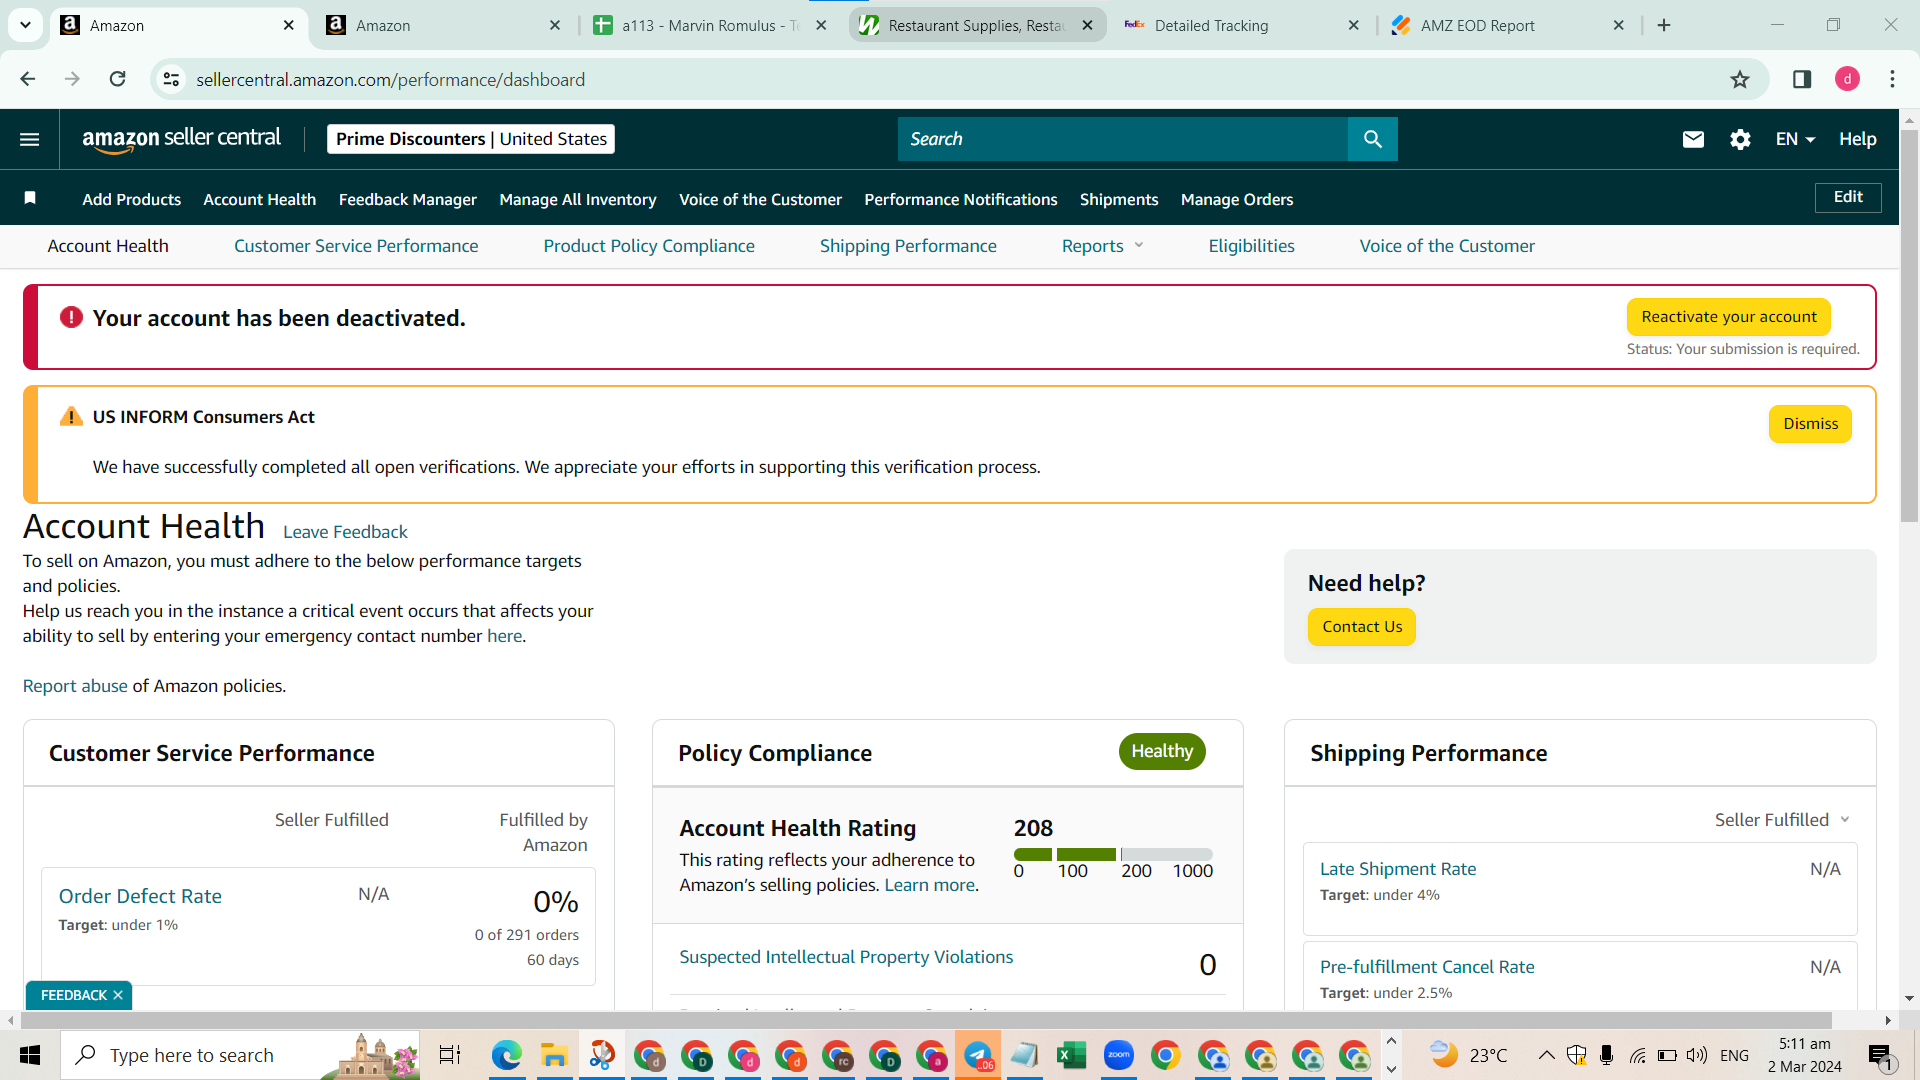1920x1080 pixels.
Task: Switch to the Restaurant Supplies tab
Action: (976, 25)
